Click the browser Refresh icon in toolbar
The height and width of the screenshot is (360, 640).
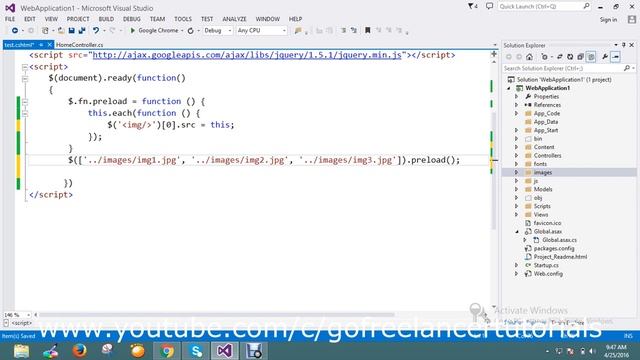coord(191,31)
